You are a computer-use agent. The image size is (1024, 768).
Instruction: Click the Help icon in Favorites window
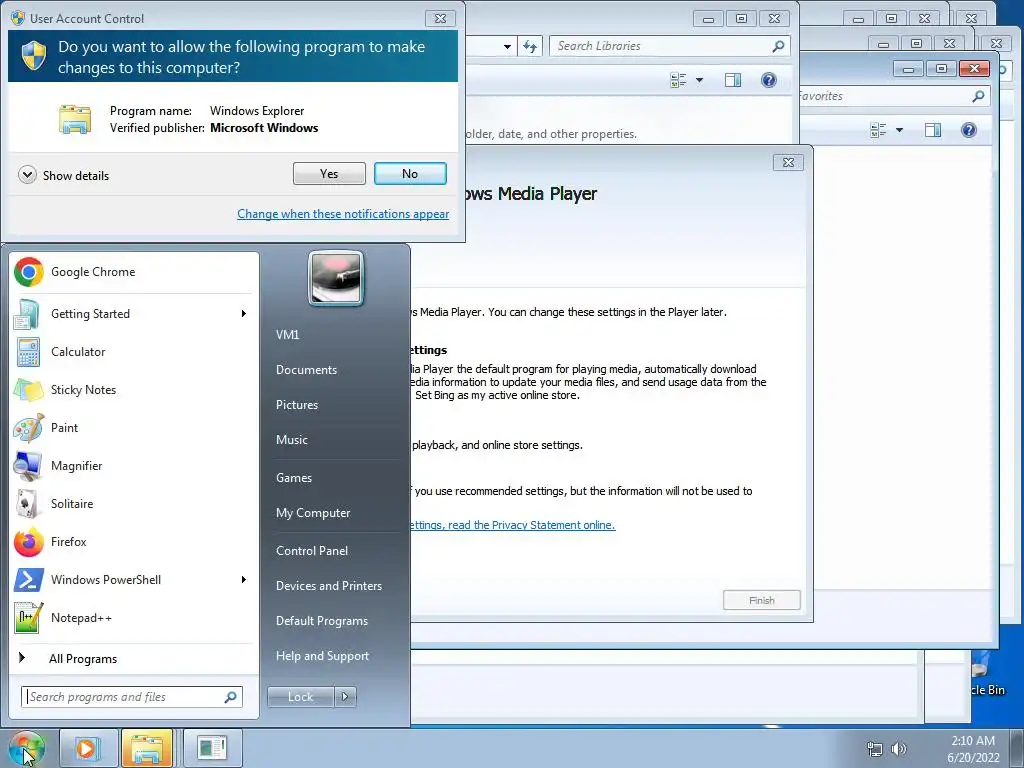[x=968, y=129]
